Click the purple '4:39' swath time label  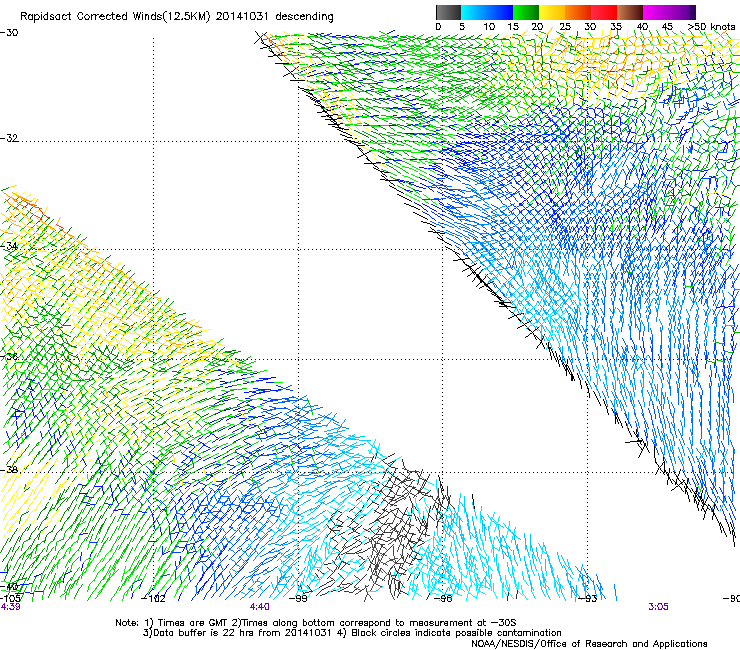point(10,607)
